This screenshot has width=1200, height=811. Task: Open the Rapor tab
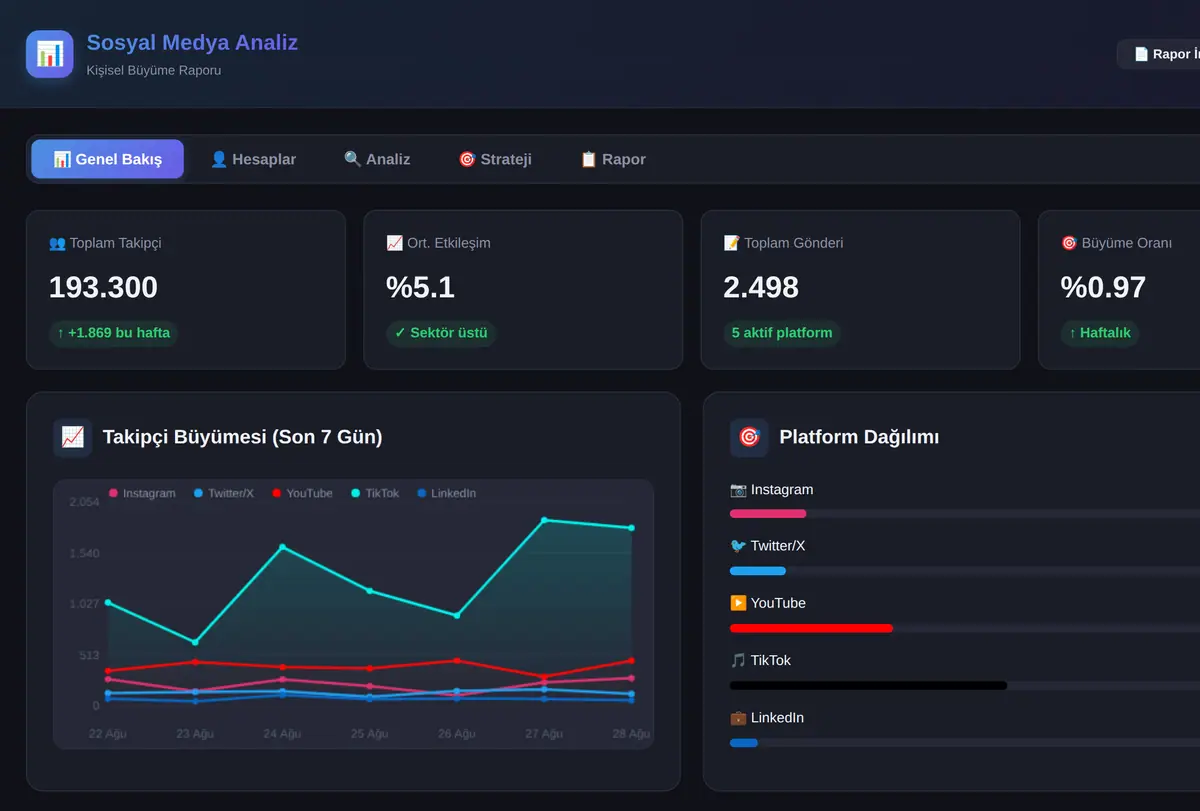613,159
